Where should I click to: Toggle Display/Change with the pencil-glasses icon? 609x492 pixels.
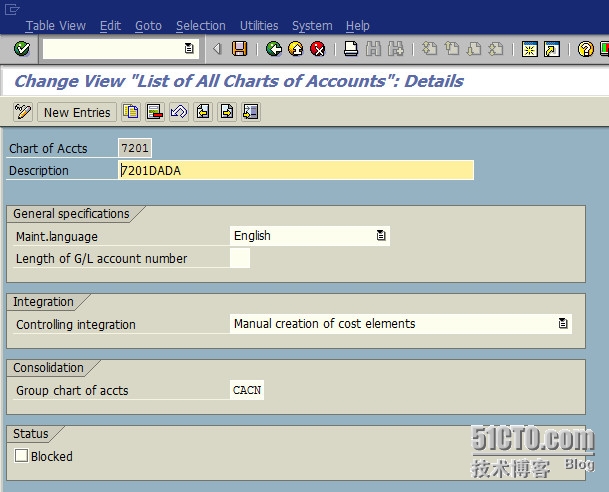tap(23, 112)
